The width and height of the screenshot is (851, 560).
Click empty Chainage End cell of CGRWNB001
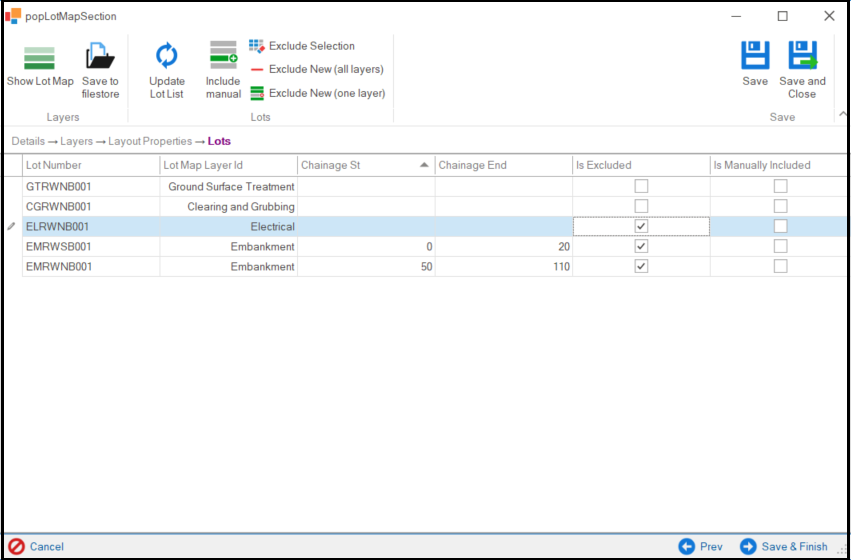point(504,207)
